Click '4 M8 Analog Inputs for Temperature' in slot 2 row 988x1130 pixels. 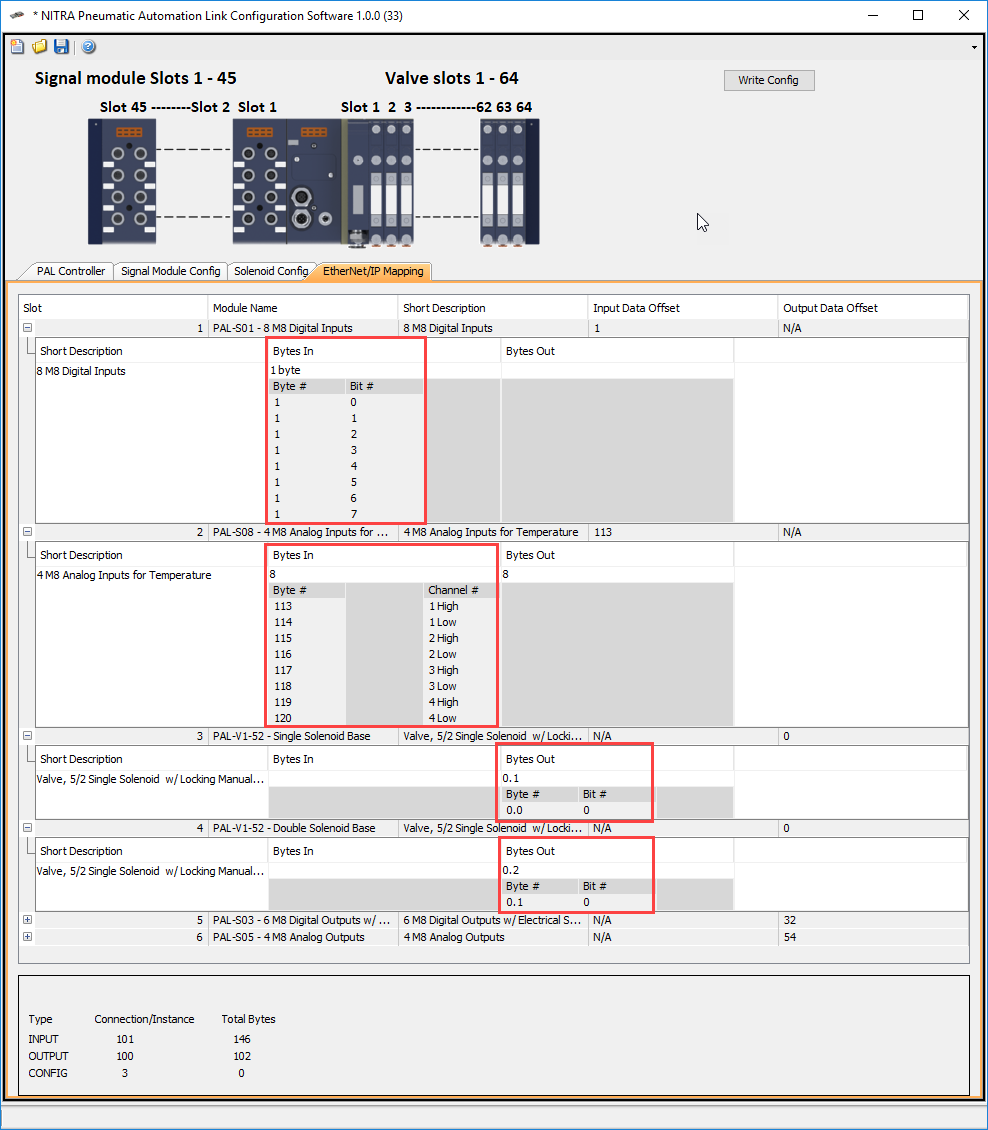pyautogui.click(x=491, y=532)
